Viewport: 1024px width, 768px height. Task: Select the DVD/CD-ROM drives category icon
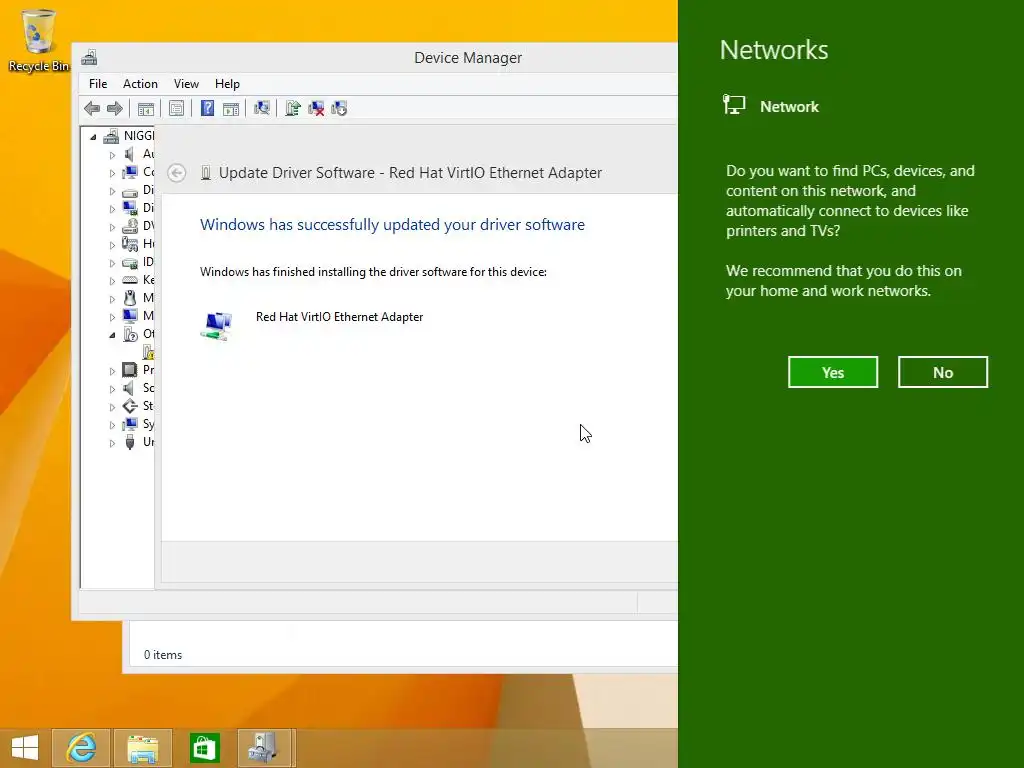pyautogui.click(x=130, y=227)
